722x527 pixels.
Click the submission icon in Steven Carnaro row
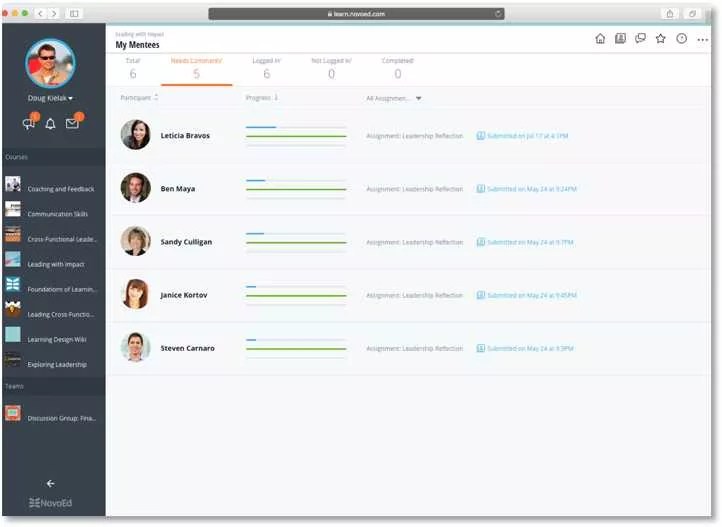(480, 348)
